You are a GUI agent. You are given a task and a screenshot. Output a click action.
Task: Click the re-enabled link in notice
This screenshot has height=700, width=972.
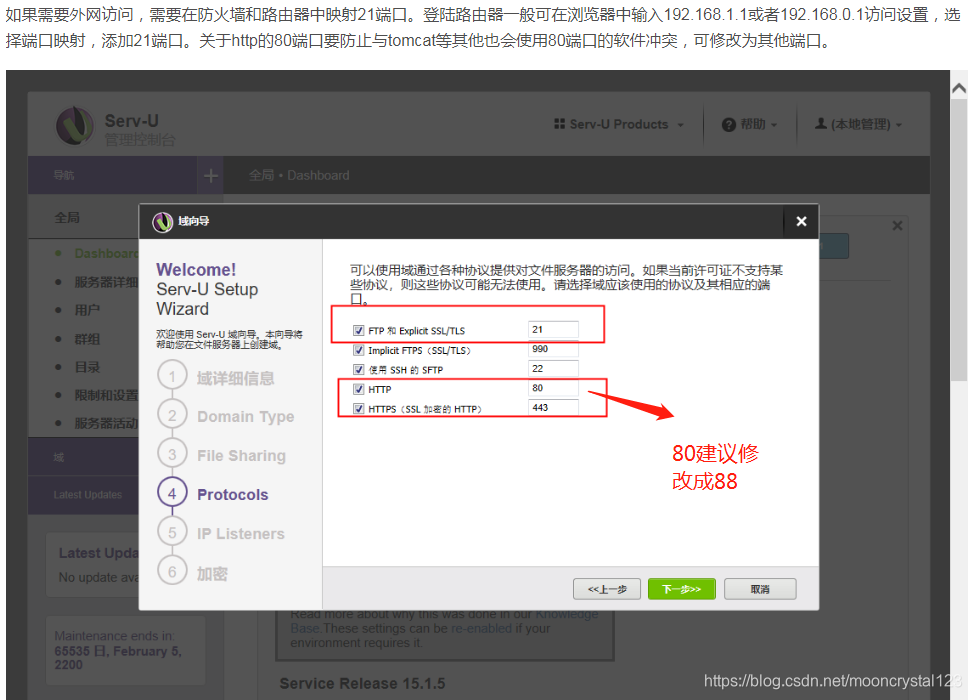pyautogui.click(x=481, y=628)
